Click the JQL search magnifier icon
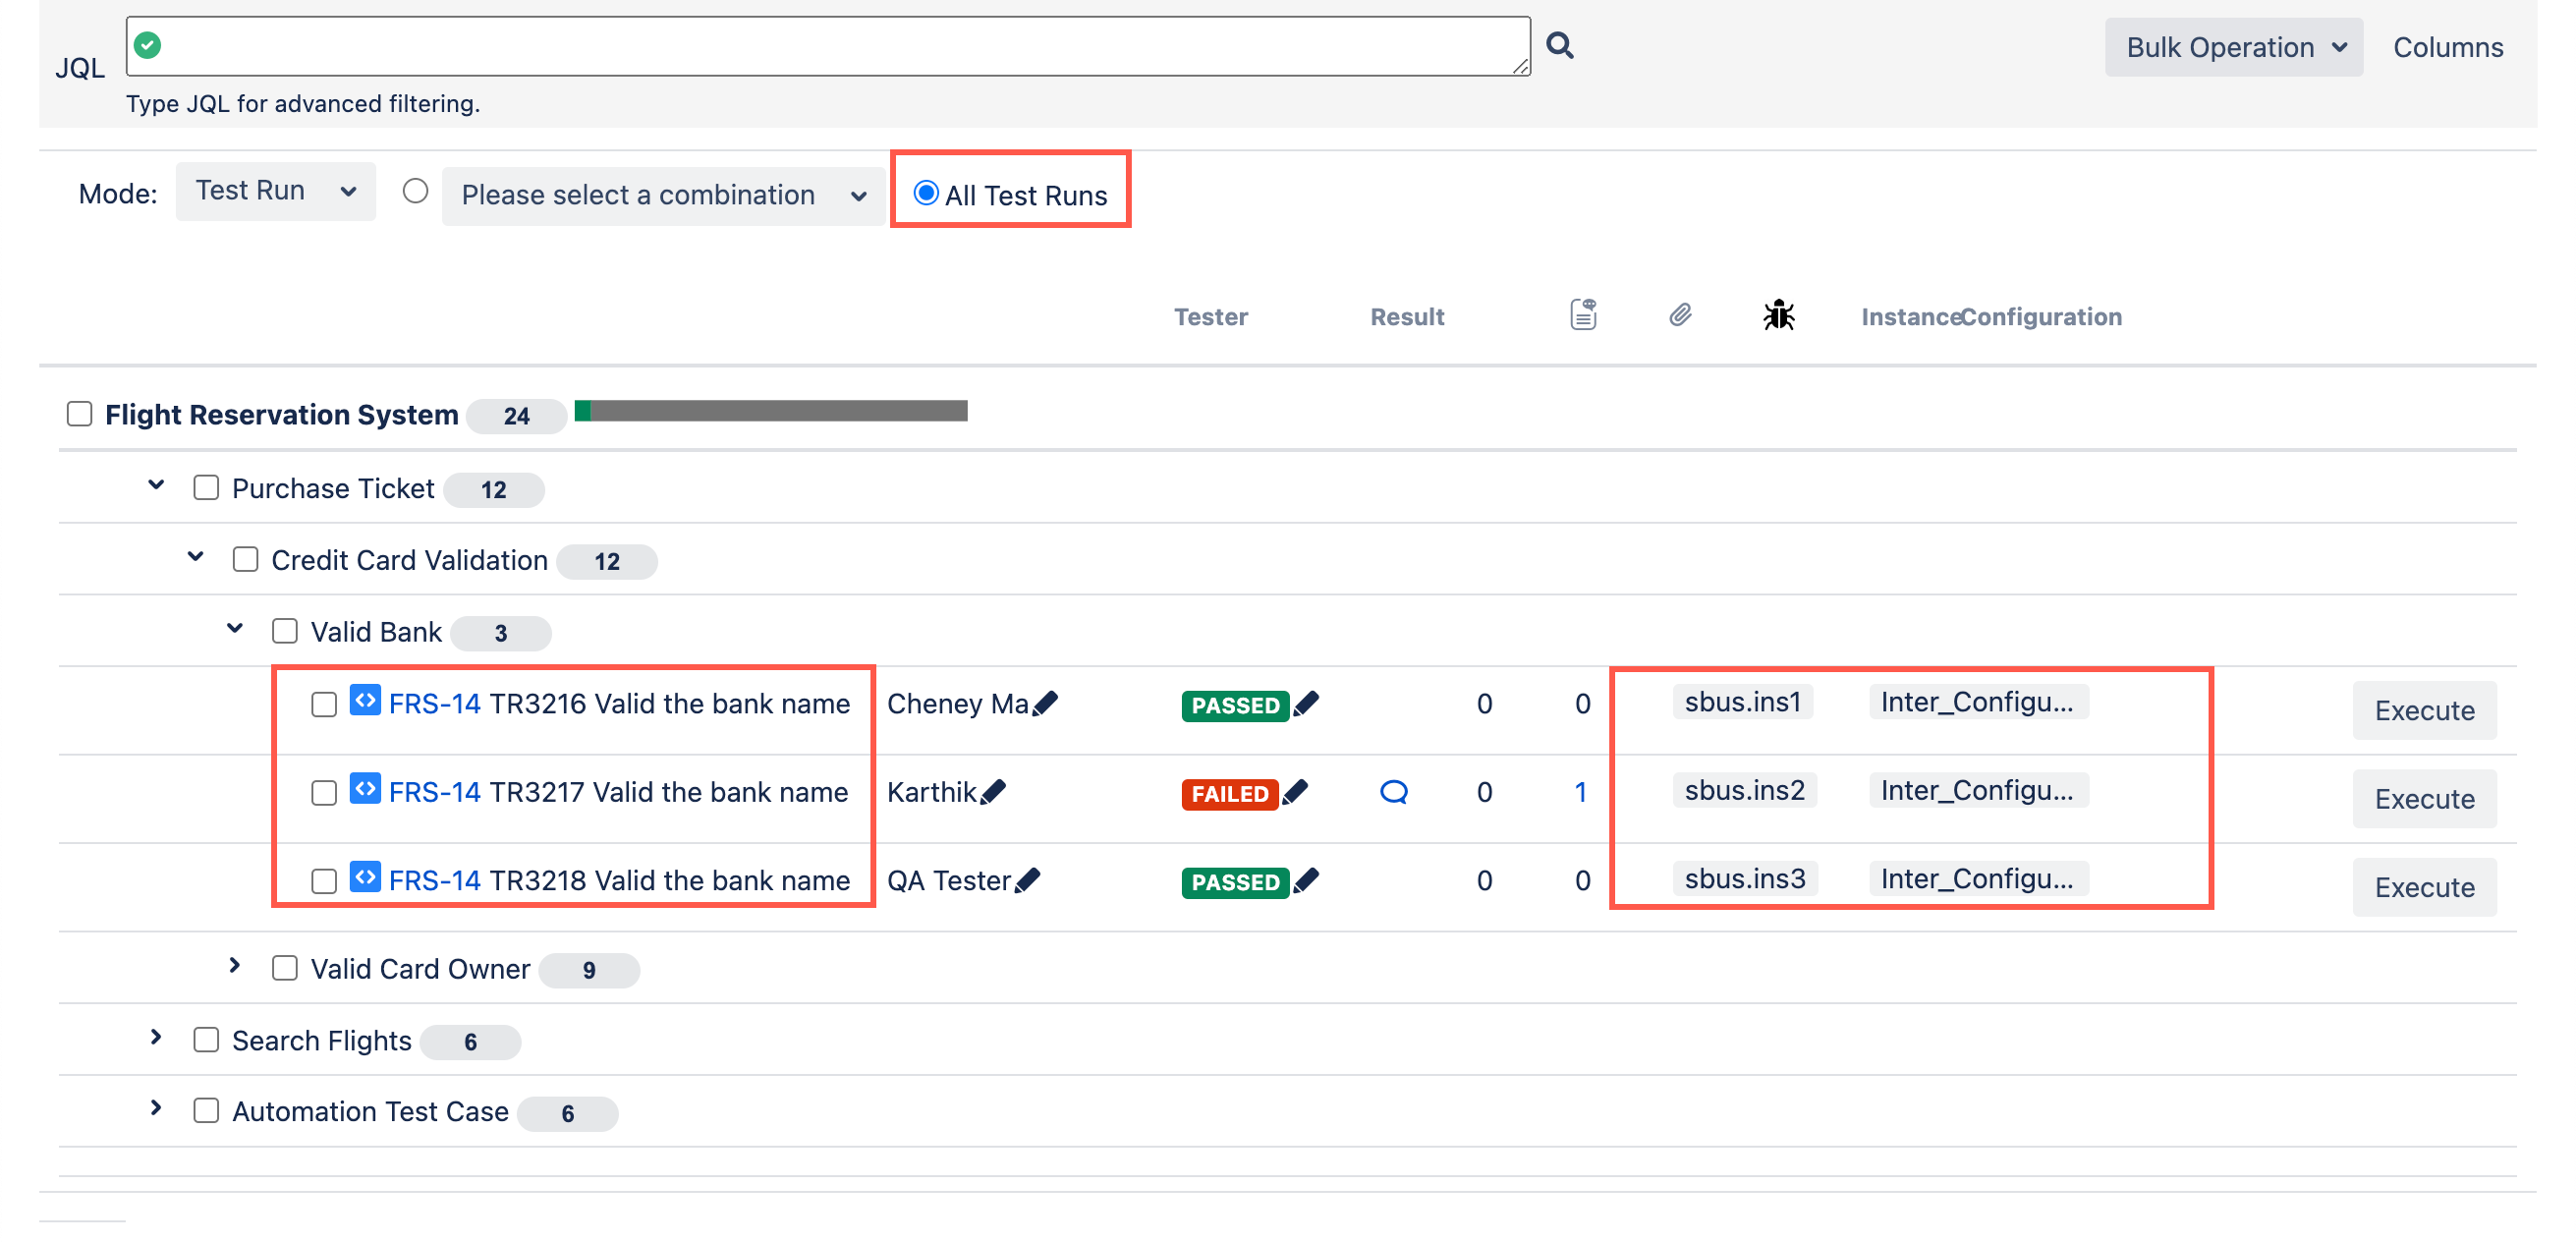The width and height of the screenshot is (2576, 1242). 1559,45
